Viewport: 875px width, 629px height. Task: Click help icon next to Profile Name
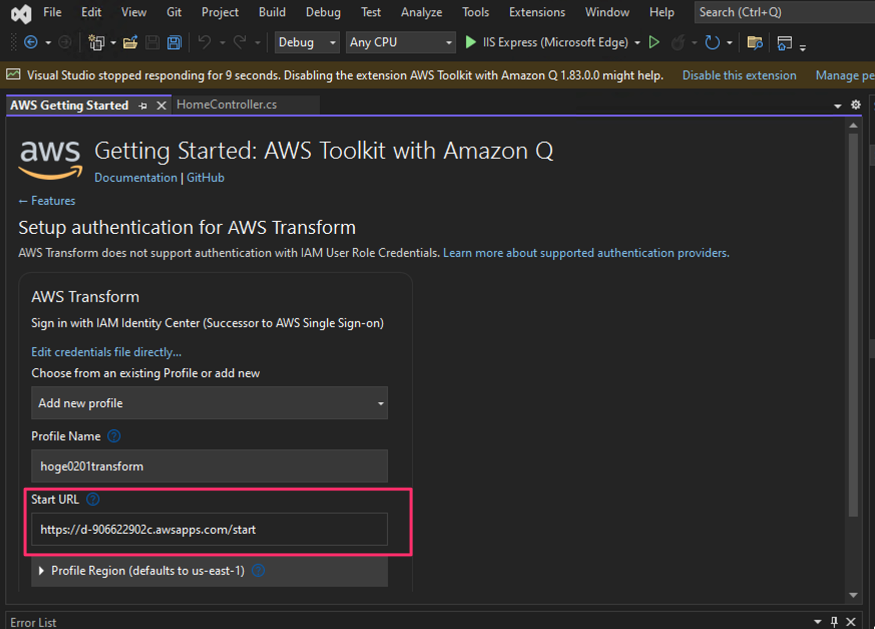[x=114, y=436]
